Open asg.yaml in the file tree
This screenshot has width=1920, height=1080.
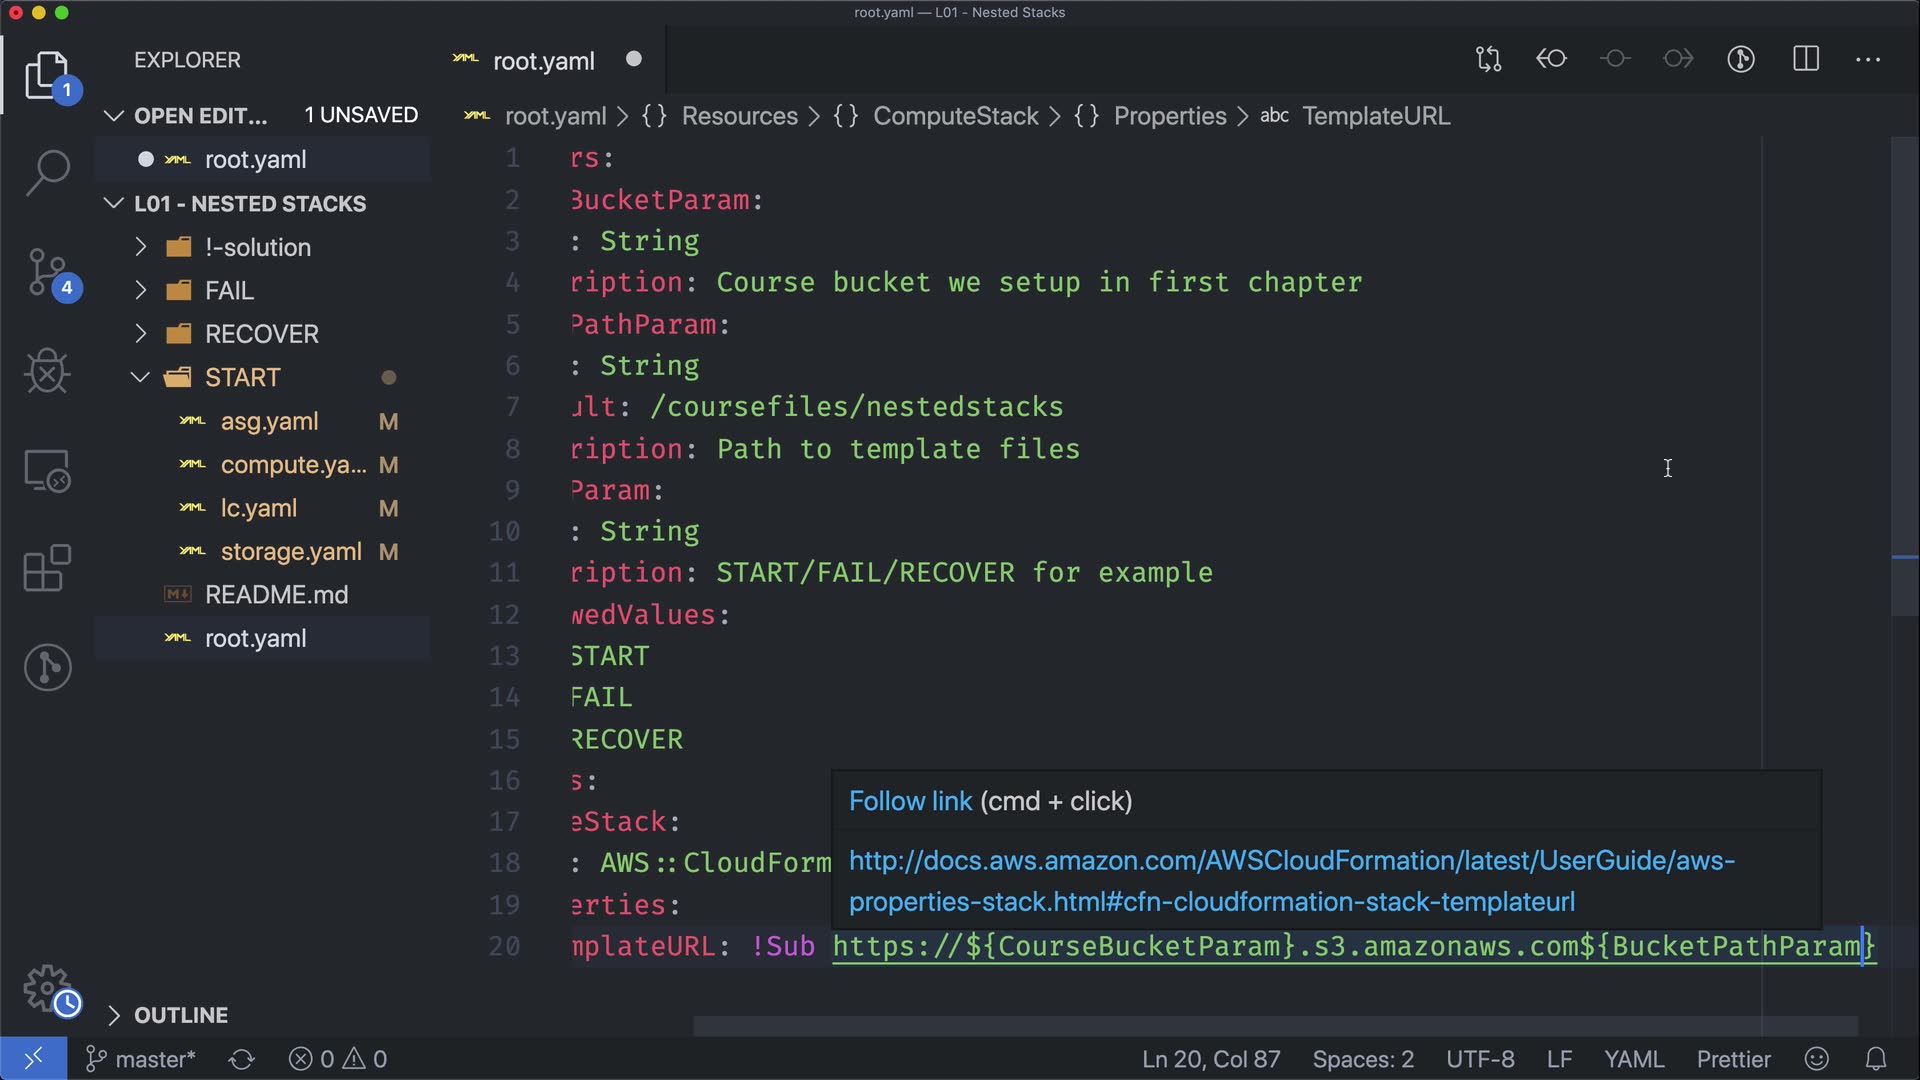tap(269, 421)
